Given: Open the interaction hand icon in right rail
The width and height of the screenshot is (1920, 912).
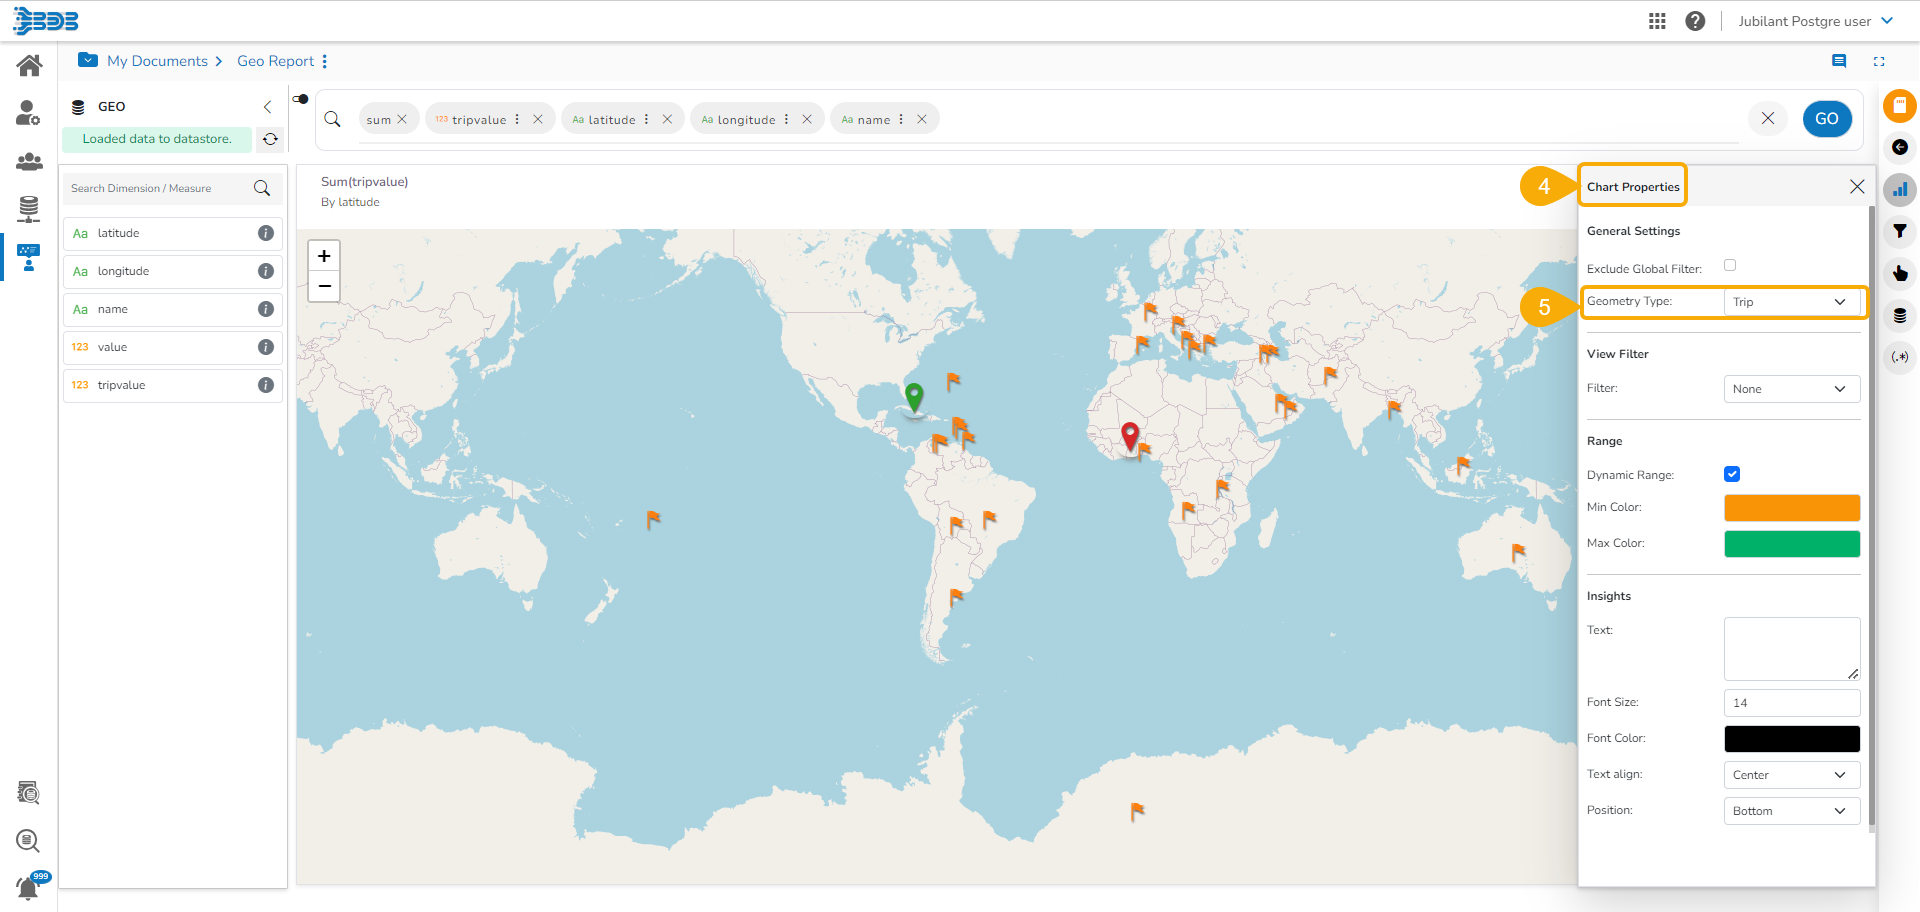Looking at the screenshot, I should [x=1900, y=273].
